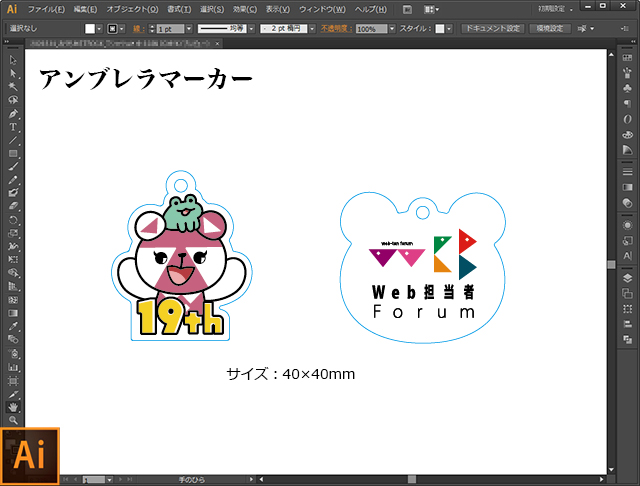This screenshot has height=486, width=640.
Task: Open the Brushes panel icon
Action: pyautogui.click(x=627, y=73)
